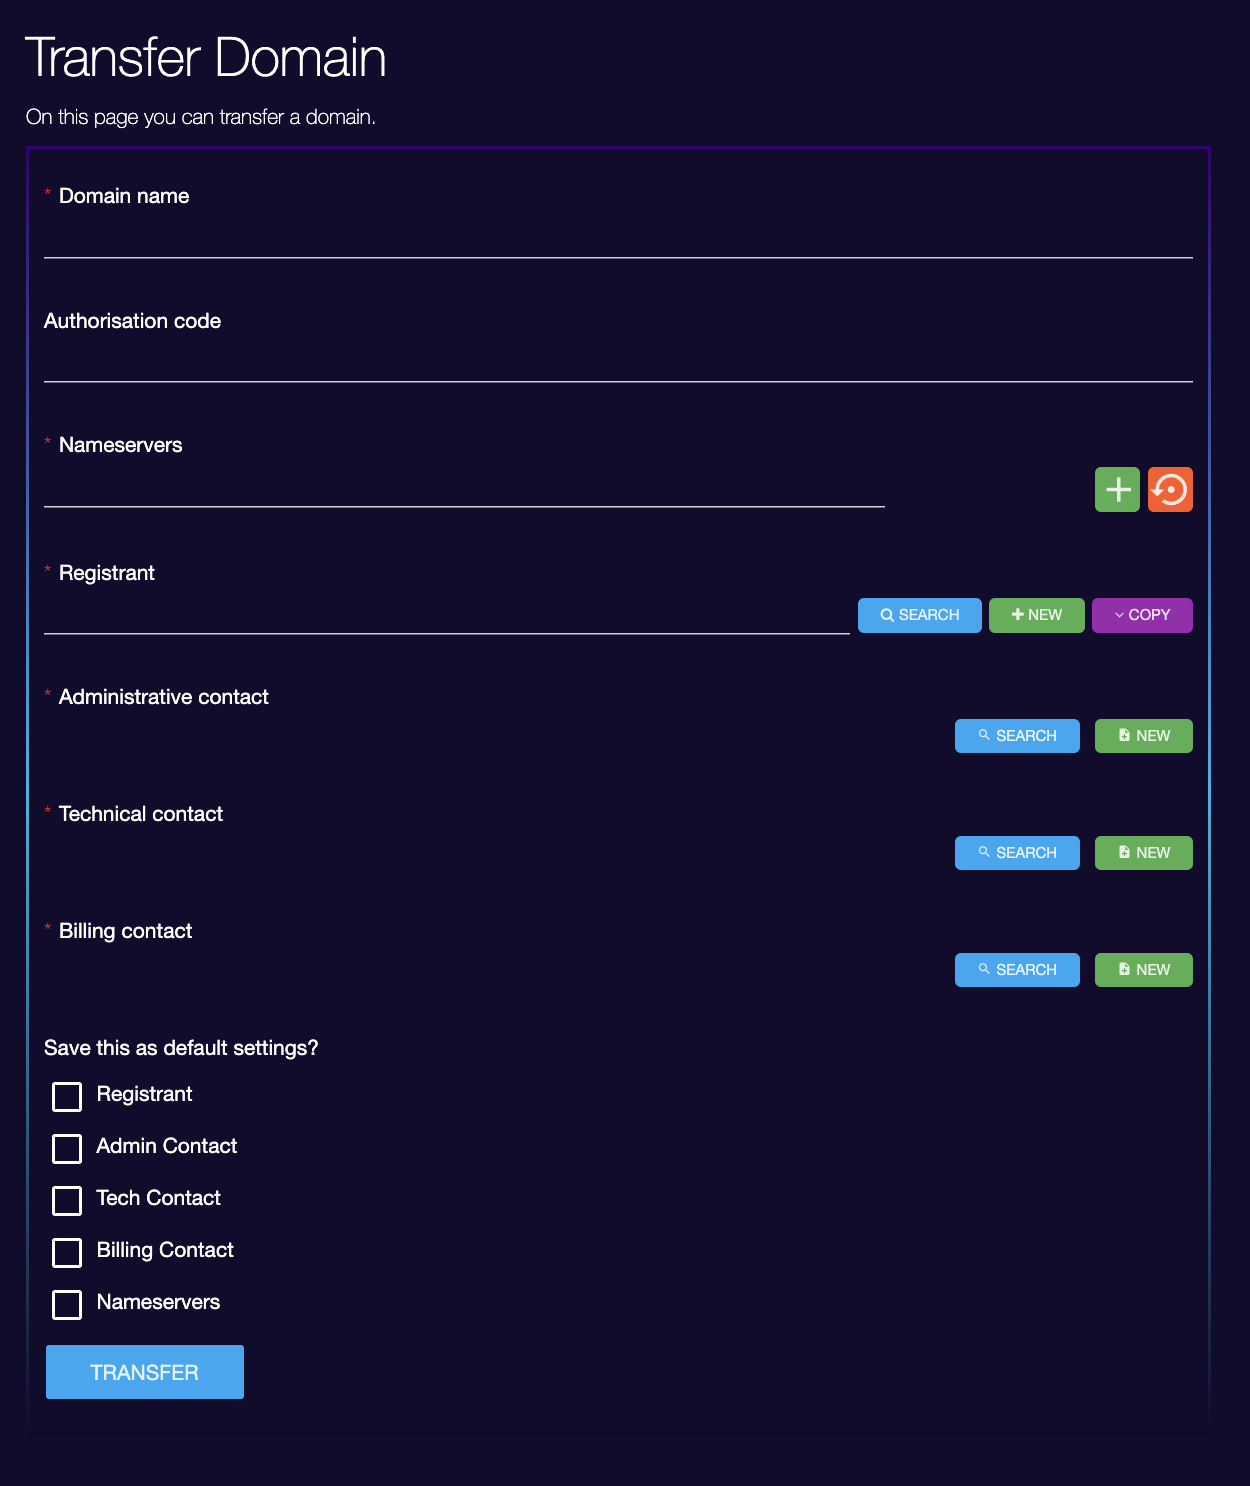Tick the Admin Contact checkbox
This screenshot has height=1486, width=1250.
tap(67, 1149)
